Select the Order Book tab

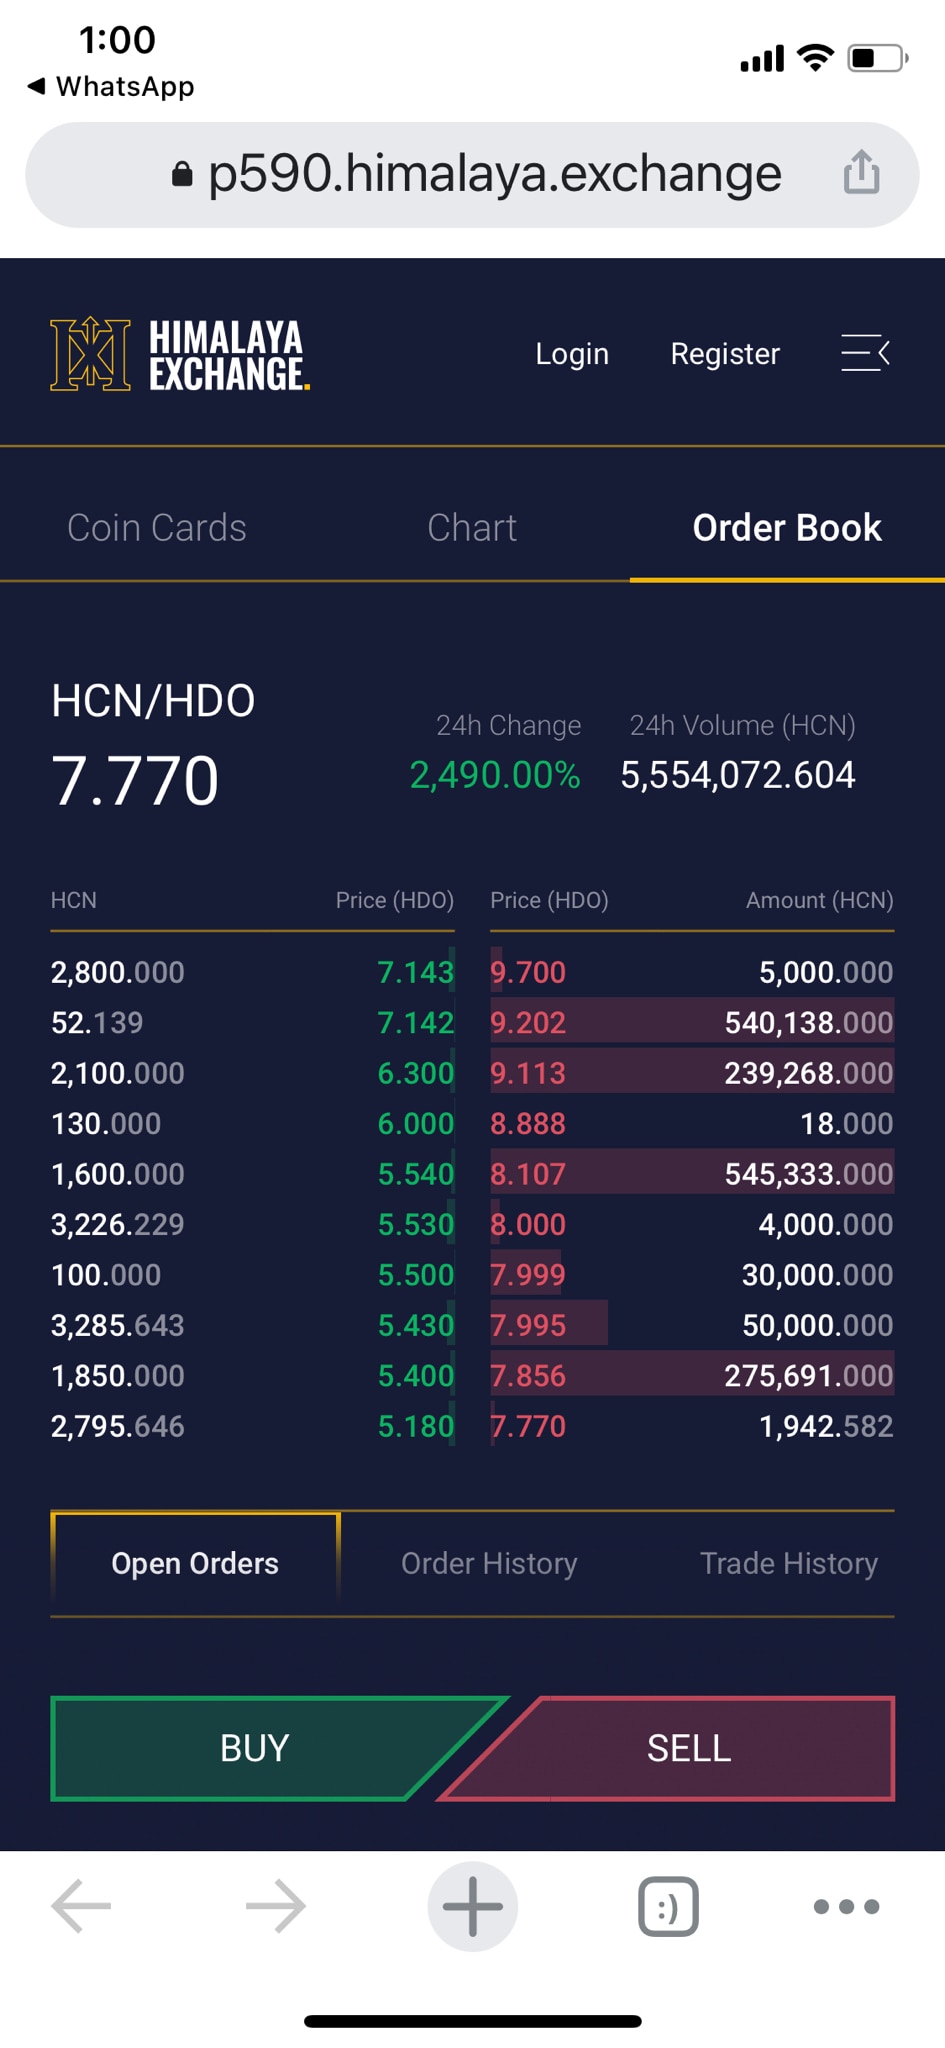pyautogui.click(x=787, y=527)
